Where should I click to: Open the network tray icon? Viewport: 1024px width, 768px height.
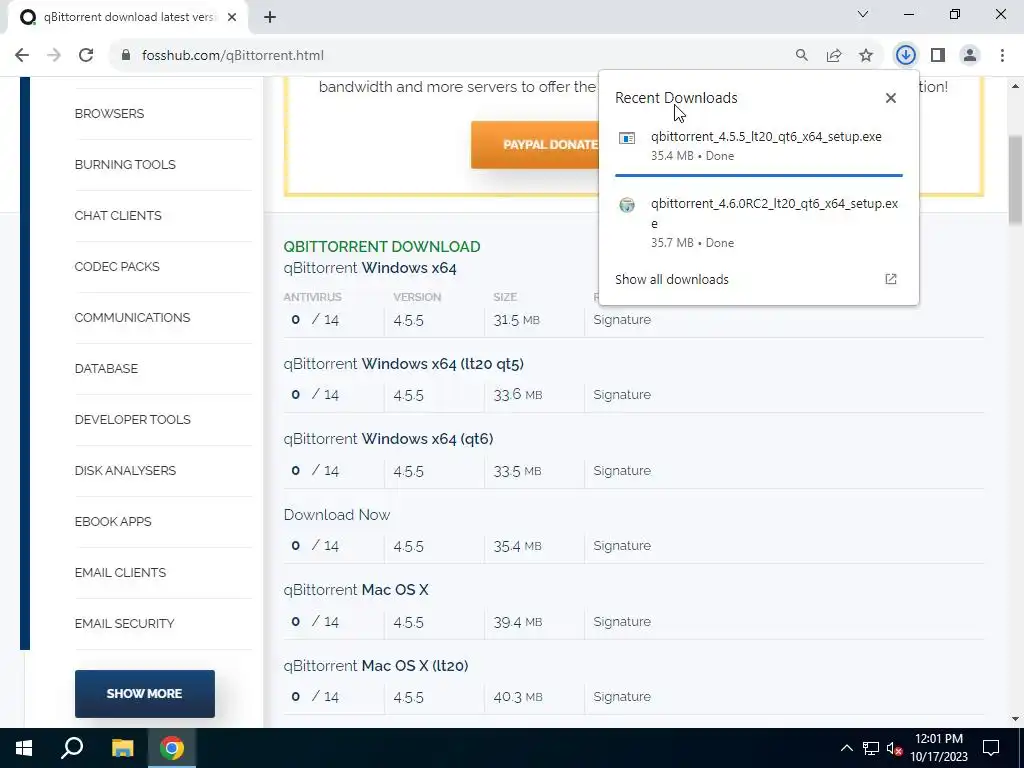click(871, 748)
